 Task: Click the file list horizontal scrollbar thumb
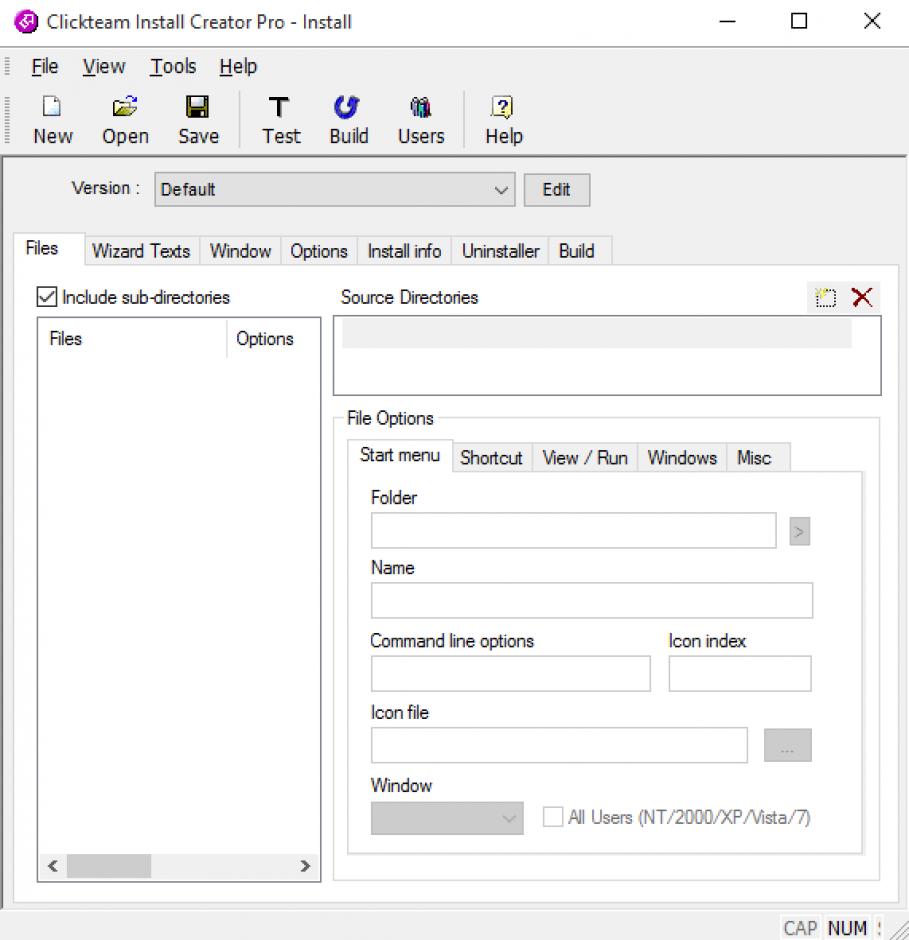coord(109,866)
